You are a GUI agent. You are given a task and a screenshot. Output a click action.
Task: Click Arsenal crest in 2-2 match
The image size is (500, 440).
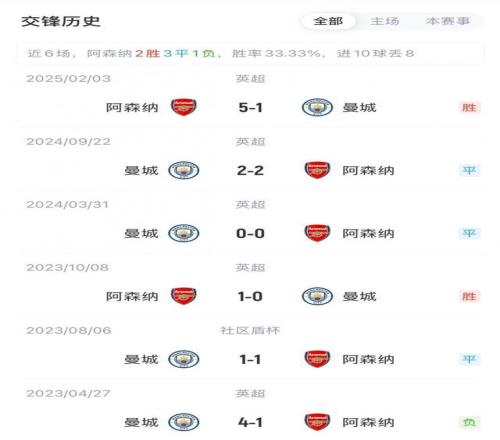[x=317, y=170]
